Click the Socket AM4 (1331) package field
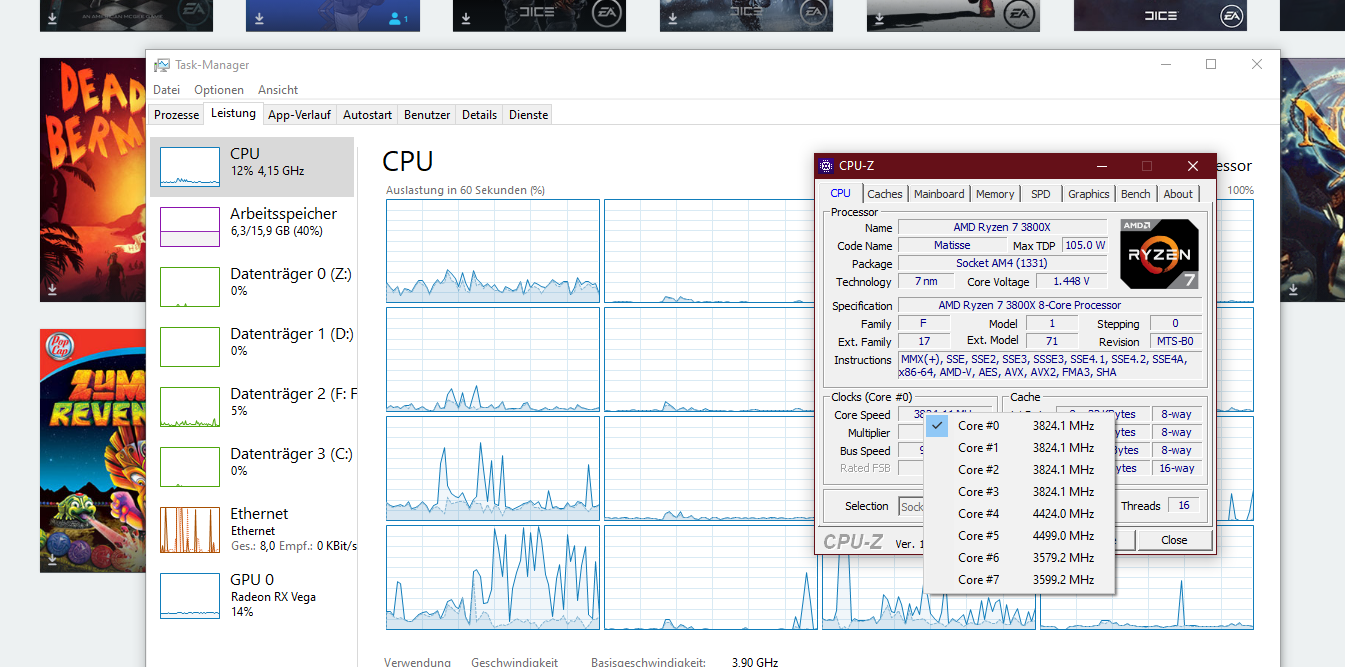 tap(1002, 264)
